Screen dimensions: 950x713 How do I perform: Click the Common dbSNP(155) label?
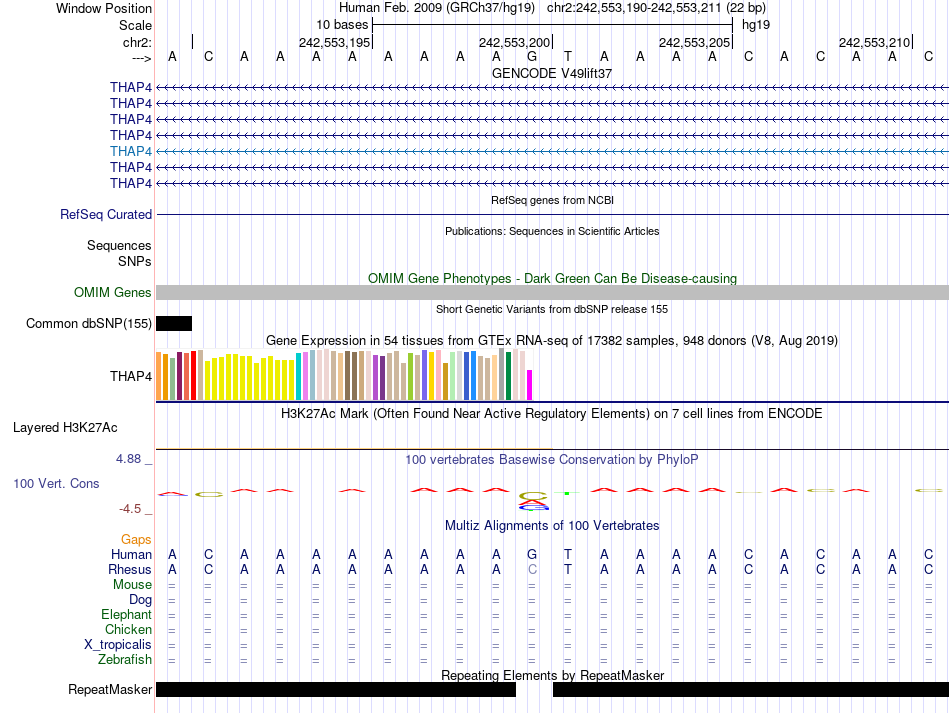coord(89,323)
